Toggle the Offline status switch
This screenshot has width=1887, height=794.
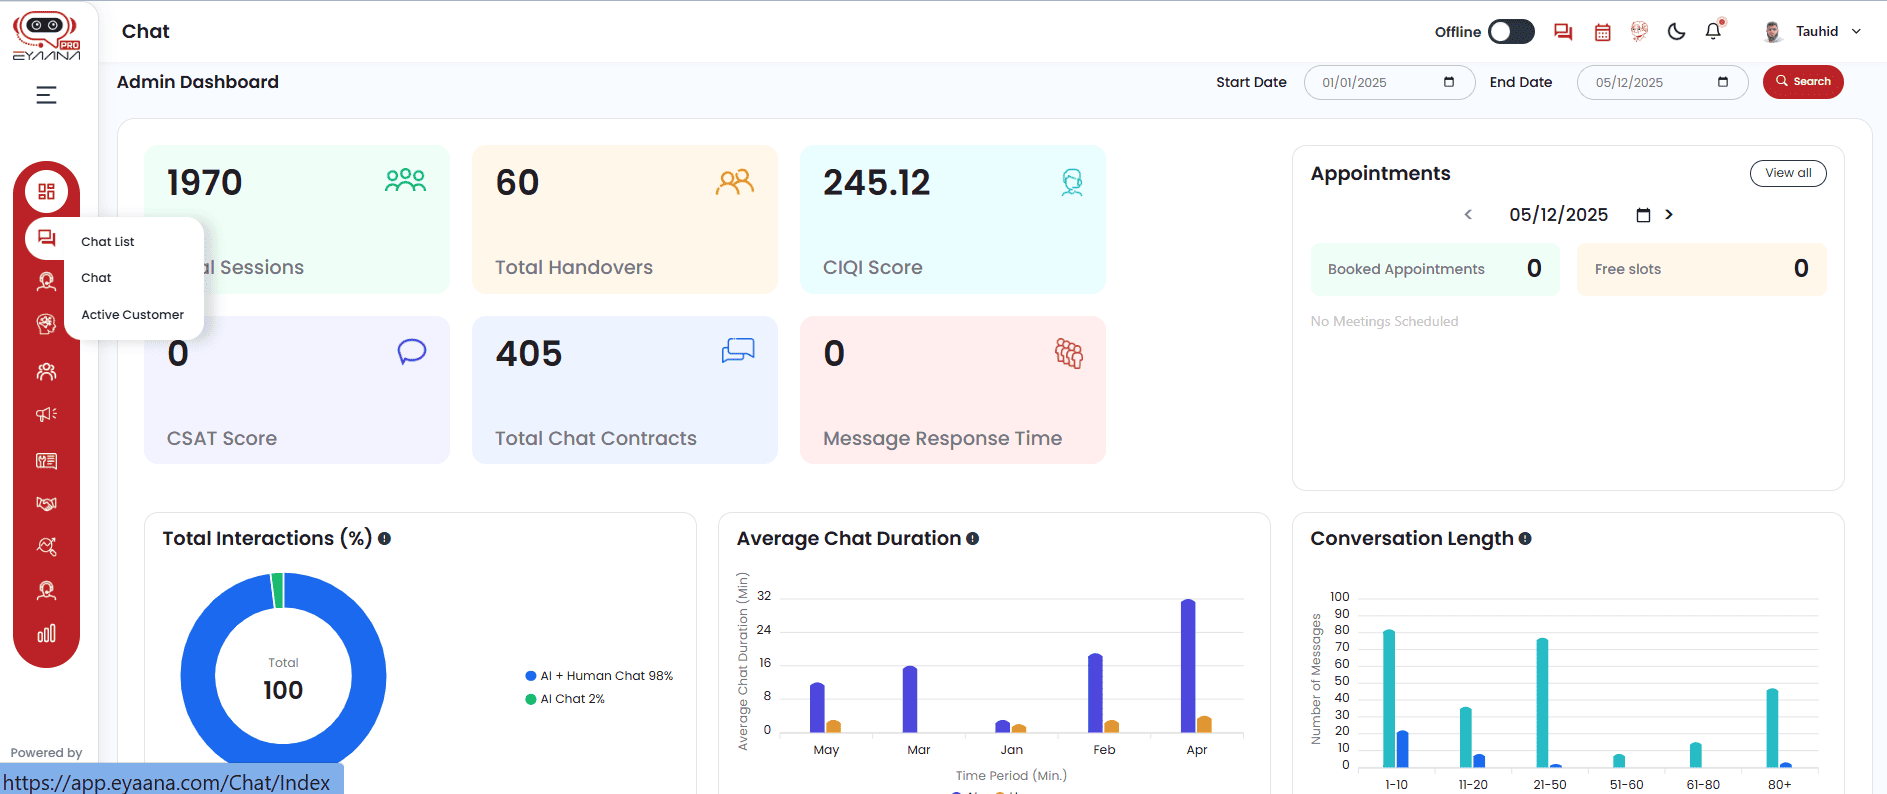(x=1510, y=32)
